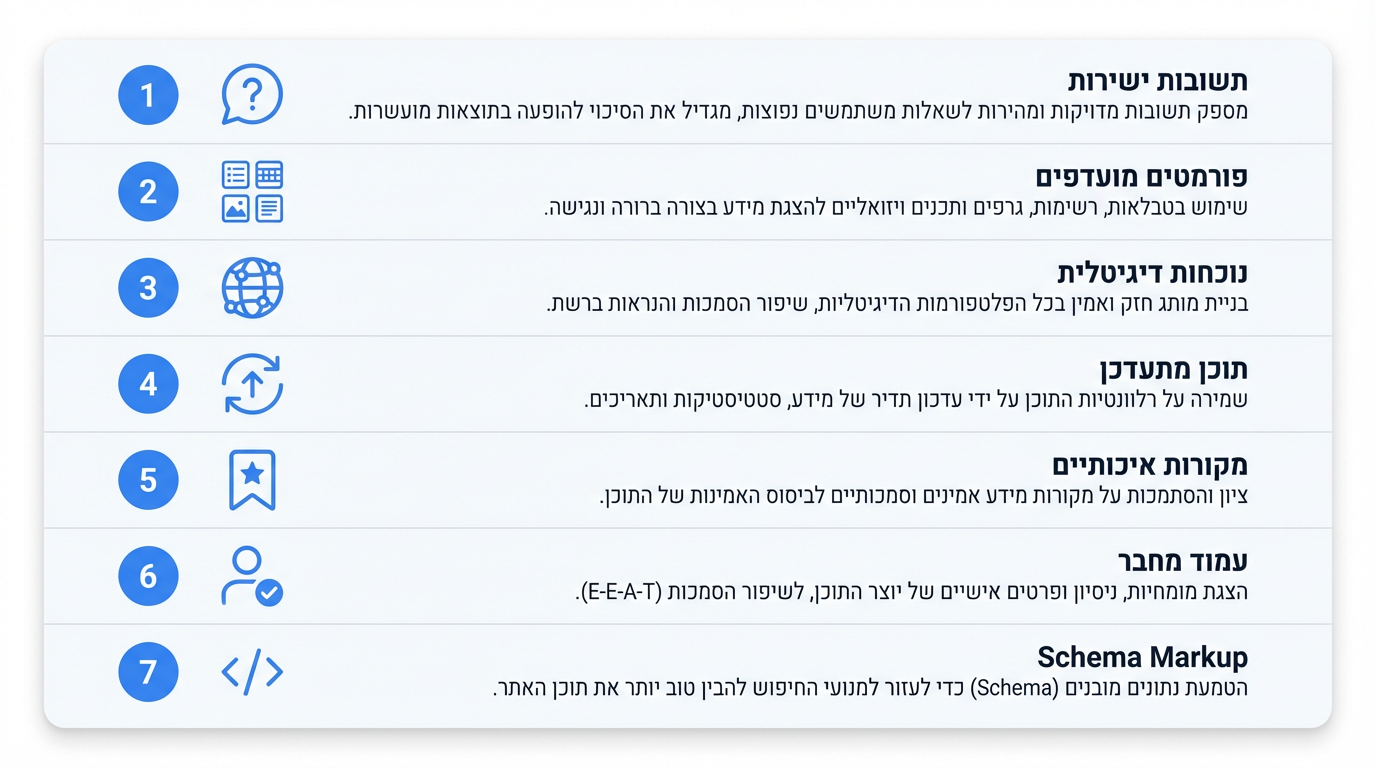Click the code brackets icon
Viewport: 1376px width, 768px height.
(252, 672)
